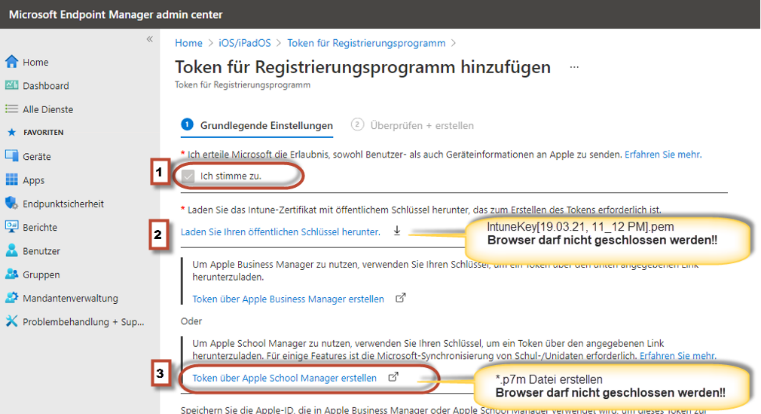This screenshot has width=761, height=414.
Task: Open the Gruppen groups icon
Action: click(12, 275)
